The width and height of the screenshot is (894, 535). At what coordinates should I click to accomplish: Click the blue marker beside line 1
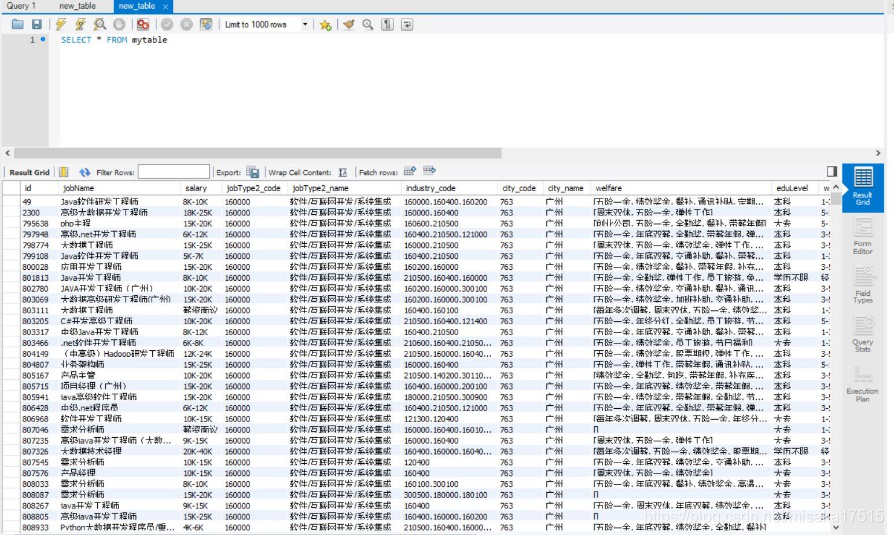click(43, 39)
